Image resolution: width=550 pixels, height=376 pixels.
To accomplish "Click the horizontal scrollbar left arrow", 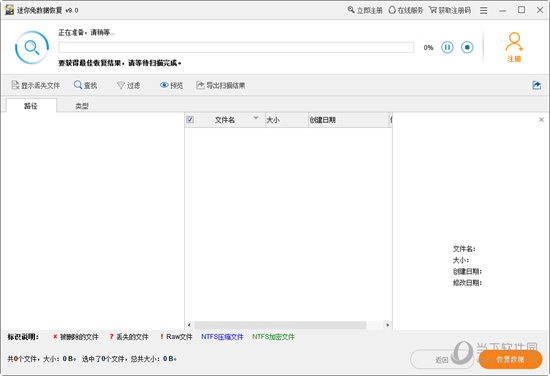I will (x=189, y=325).
